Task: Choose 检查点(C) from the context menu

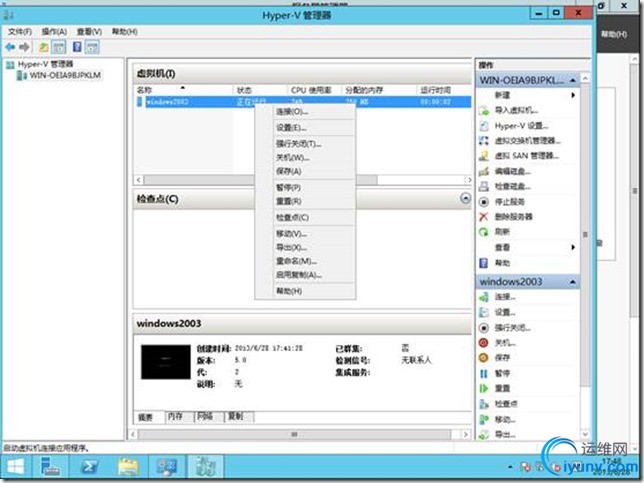Action: pos(305,217)
